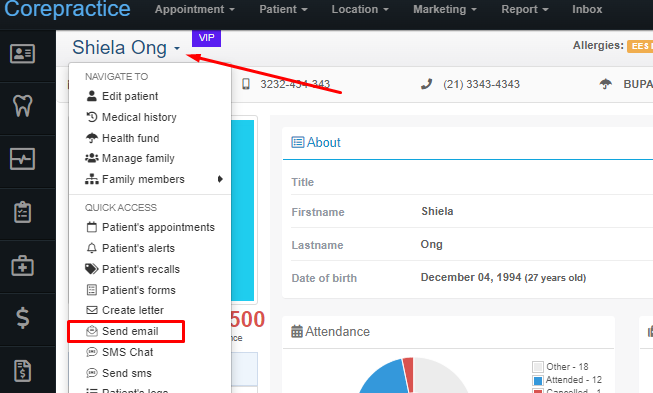
Task: Click phone number (21) 3343-4343
Action: (481, 84)
